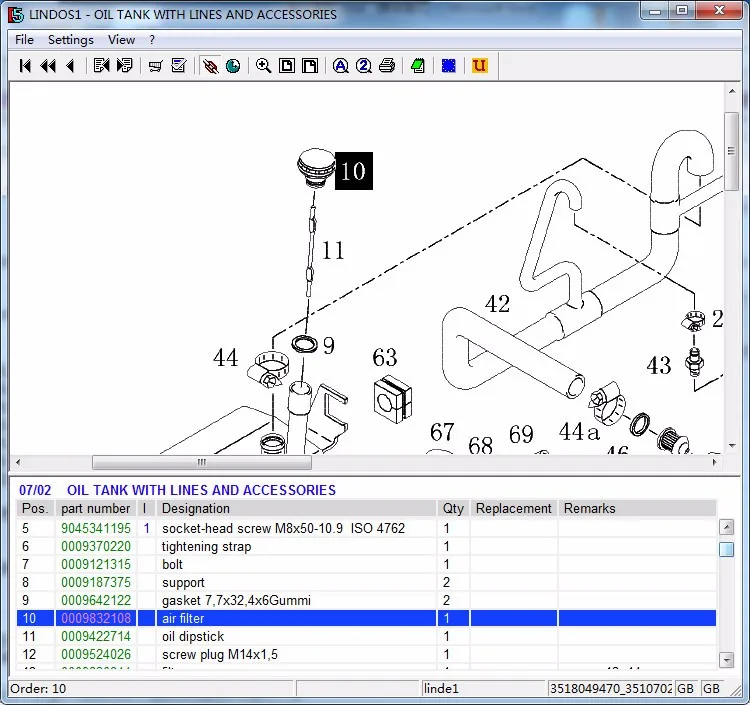The width and height of the screenshot is (750, 705).
Task: Click parts list scrollbar down arrow
Action: (x=727, y=660)
